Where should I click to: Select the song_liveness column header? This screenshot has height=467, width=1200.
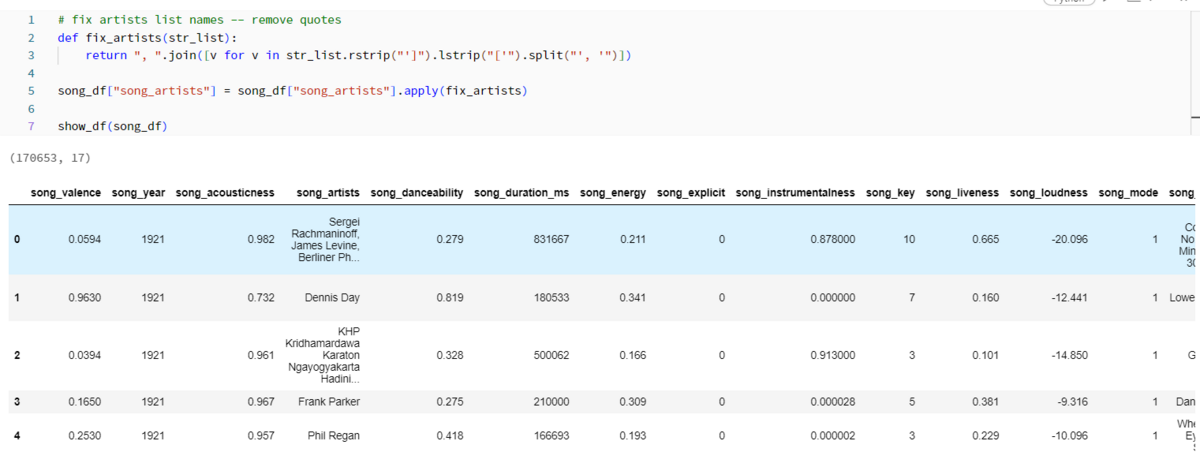pyautogui.click(x=962, y=192)
